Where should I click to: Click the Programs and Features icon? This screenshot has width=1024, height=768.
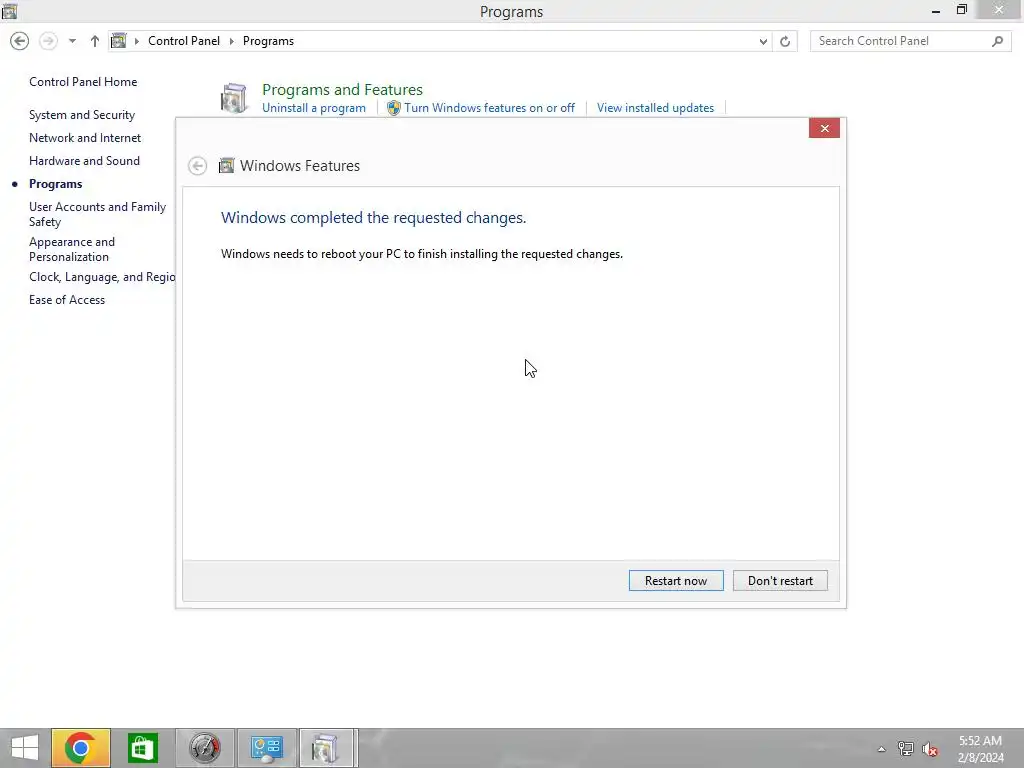click(x=233, y=98)
